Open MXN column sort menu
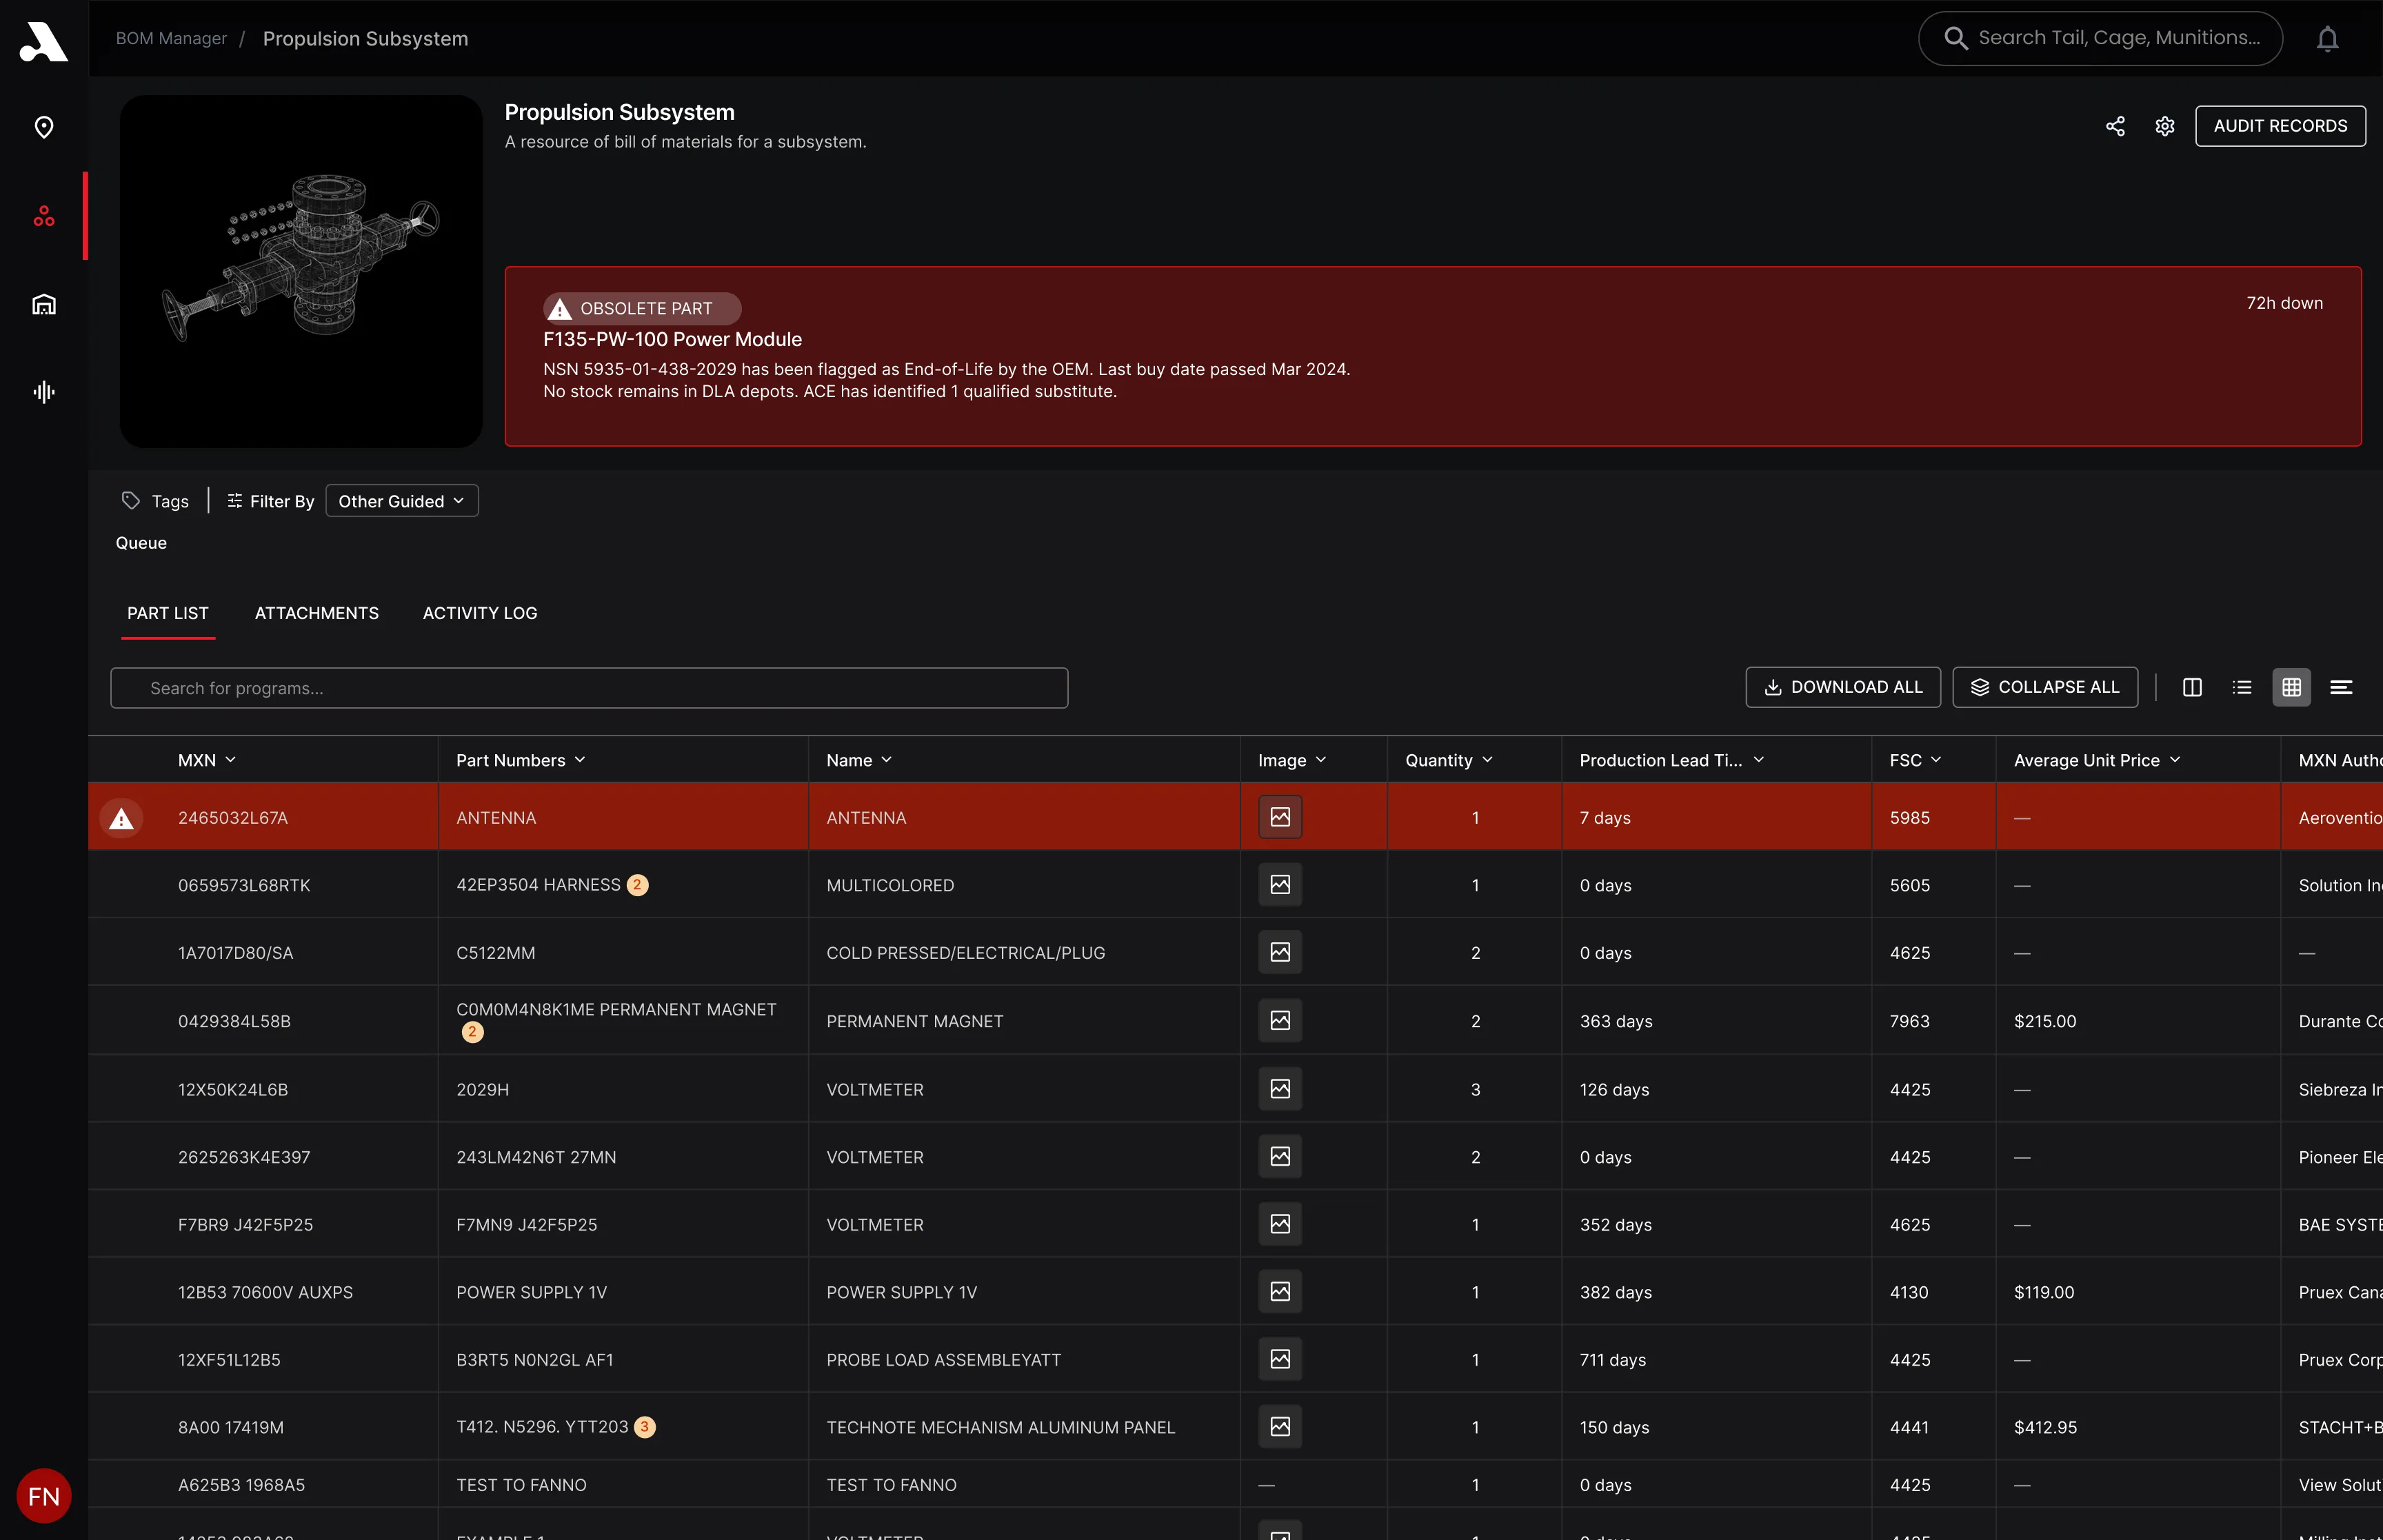2383x1540 pixels. point(231,760)
